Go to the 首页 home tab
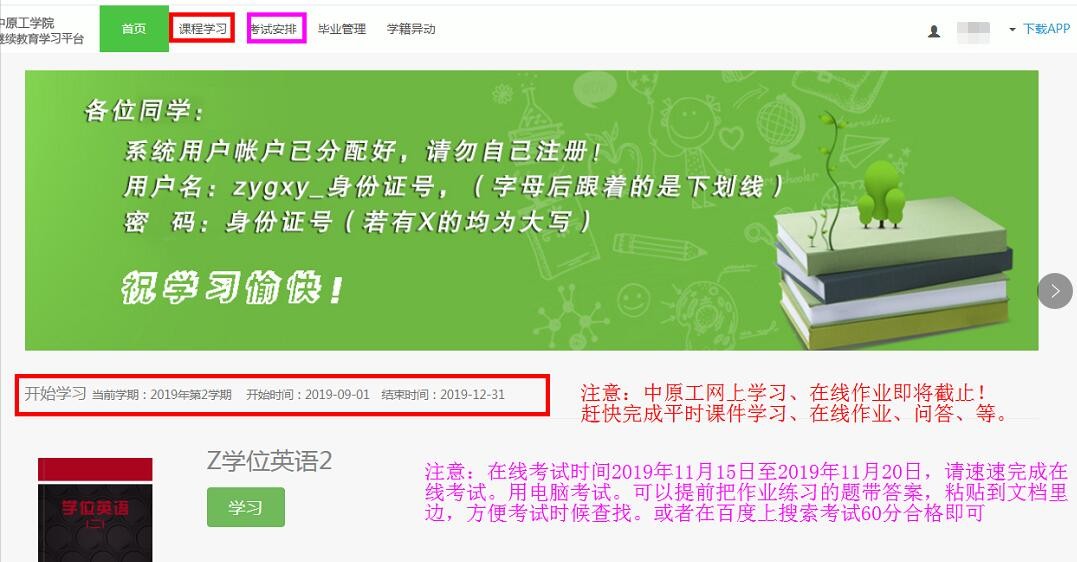 pos(134,29)
